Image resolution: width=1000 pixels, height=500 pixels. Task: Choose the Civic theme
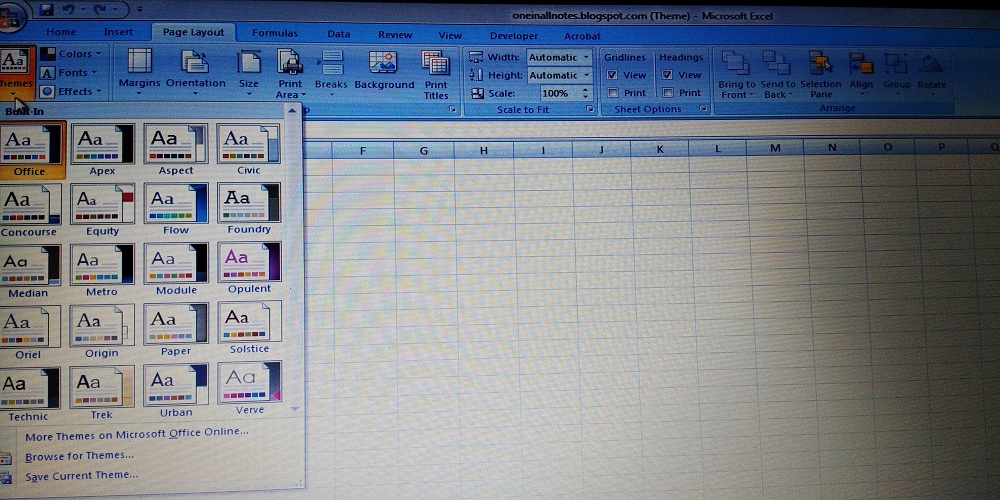click(249, 151)
